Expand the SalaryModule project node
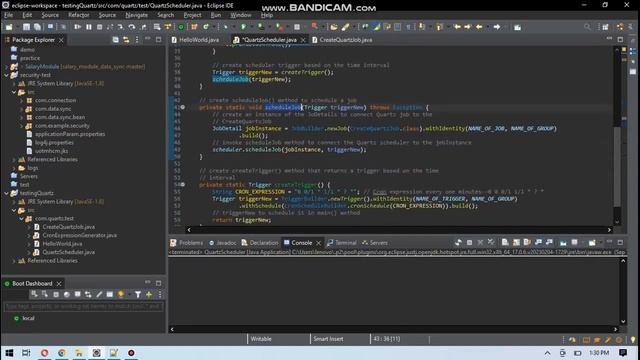 7,67
